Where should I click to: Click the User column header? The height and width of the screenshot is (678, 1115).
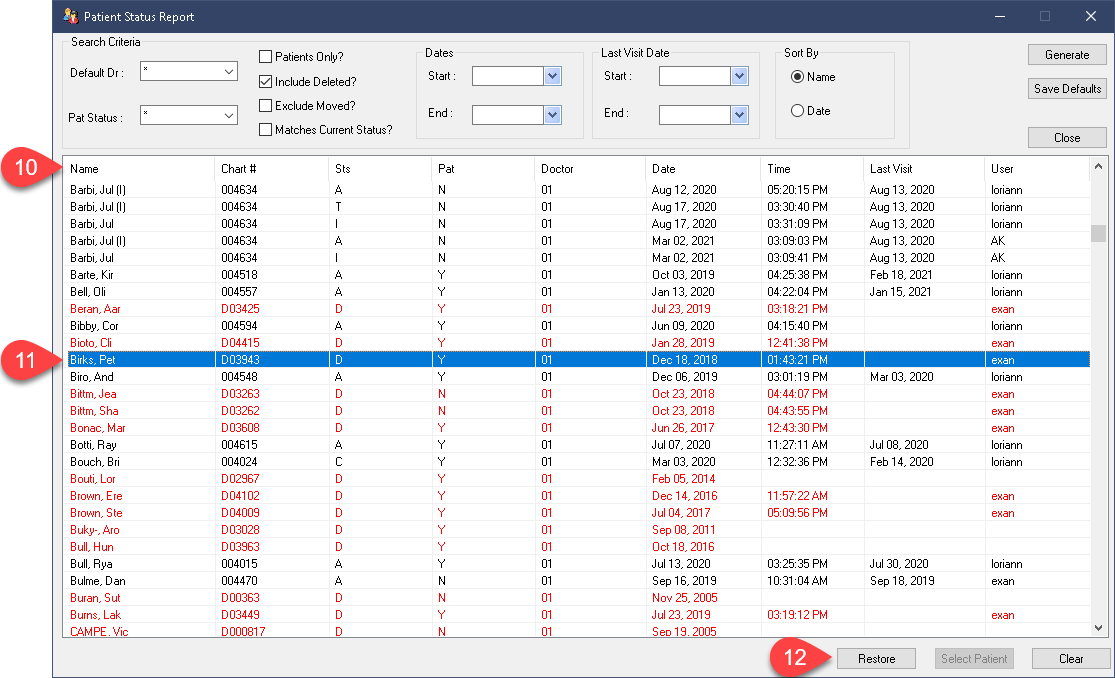[x=1037, y=169]
